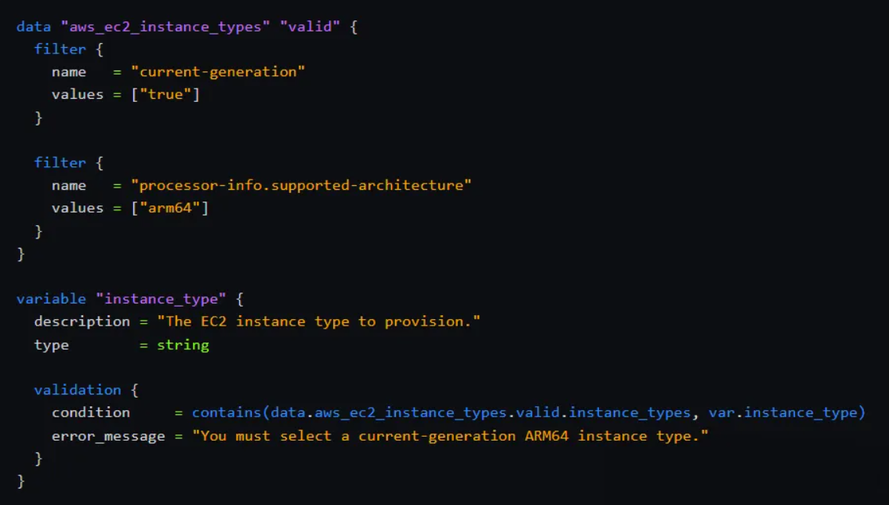
Task: Click the "processor-info.supported-architecture" string
Action: tap(301, 185)
